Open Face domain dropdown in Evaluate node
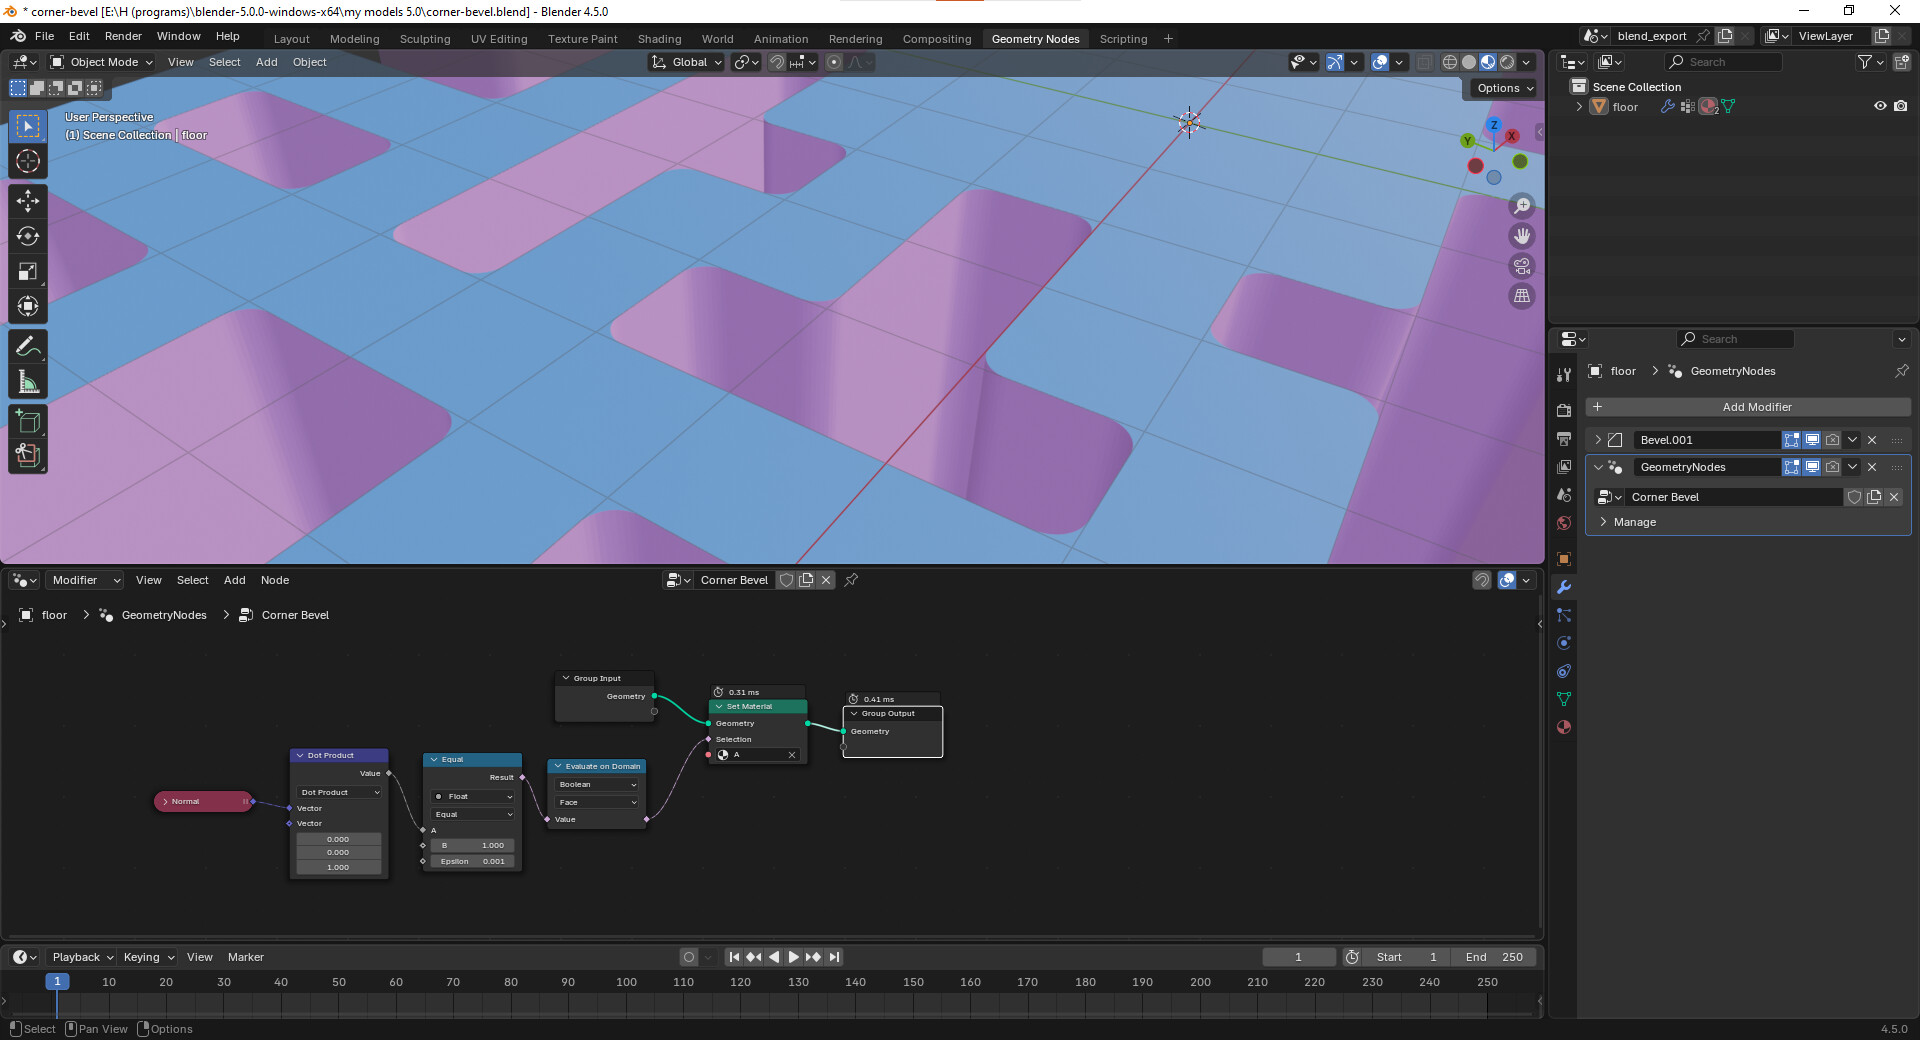1920x1040 pixels. point(597,802)
